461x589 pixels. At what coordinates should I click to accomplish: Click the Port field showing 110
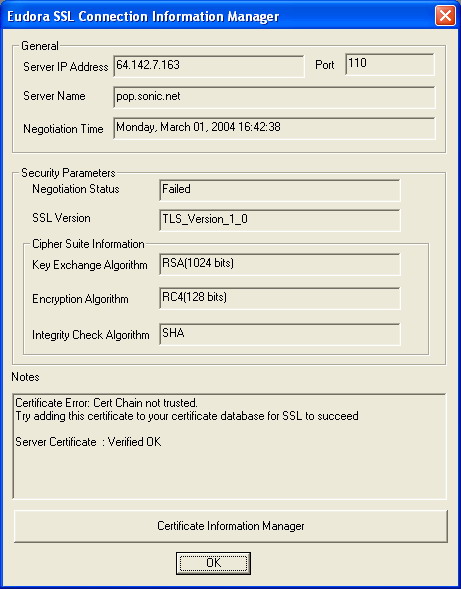pyautogui.click(x=390, y=64)
